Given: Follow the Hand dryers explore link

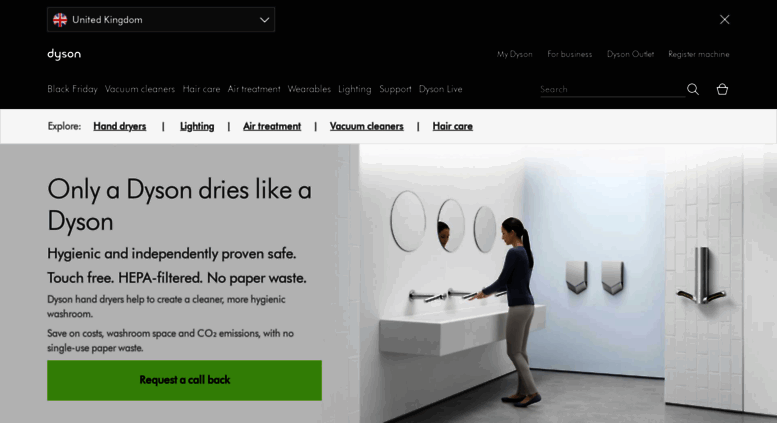Looking at the screenshot, I should tap(120, 126).
